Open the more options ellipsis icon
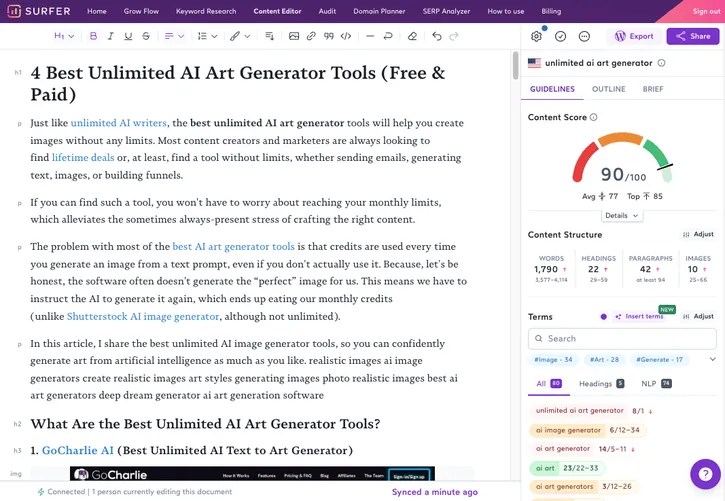The height and width of the screenshot is (501, 725). click(x=584, y=36)
